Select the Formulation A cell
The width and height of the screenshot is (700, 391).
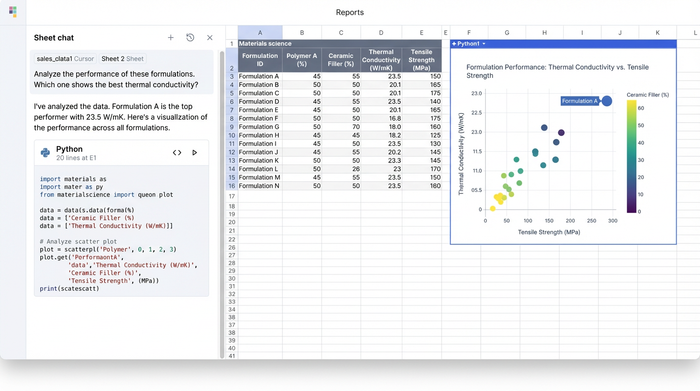(260, 76)
